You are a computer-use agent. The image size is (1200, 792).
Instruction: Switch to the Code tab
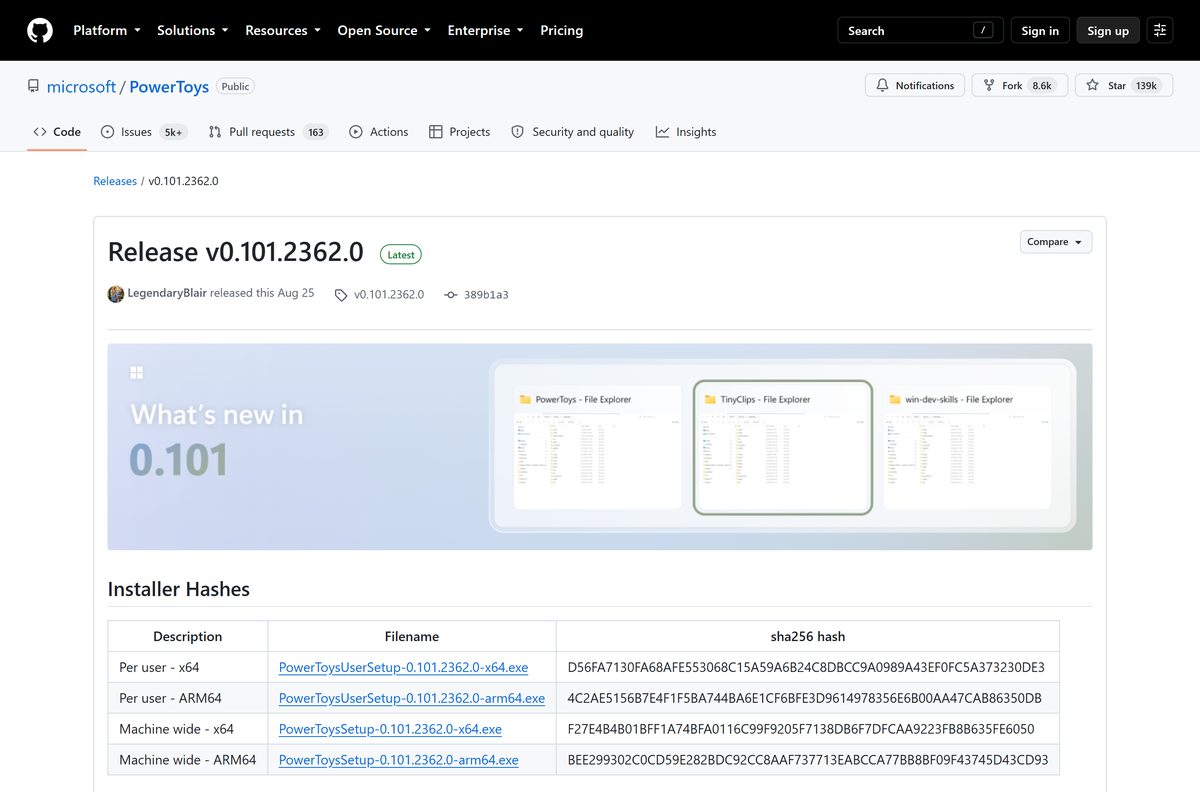57,132
